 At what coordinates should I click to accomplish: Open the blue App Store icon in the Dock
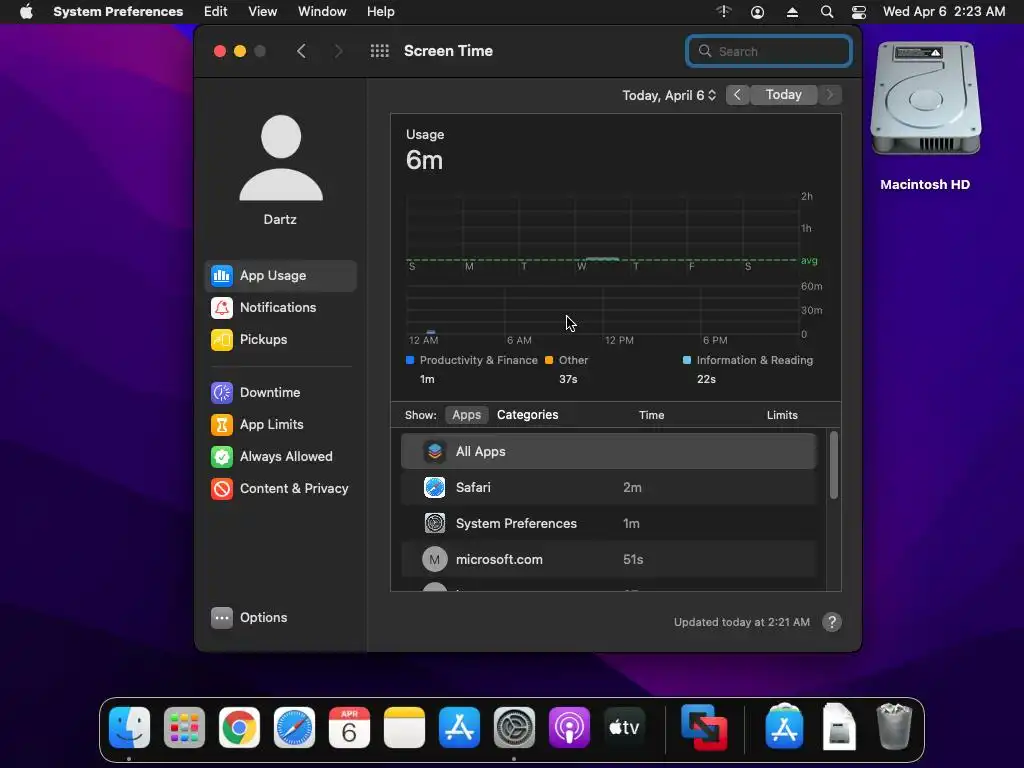[x=459, y=728]
